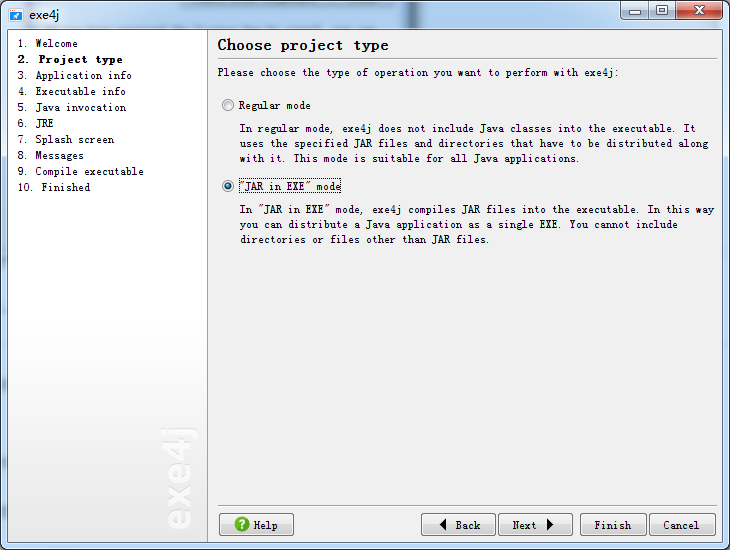Click the Finish button

point(613,525)
